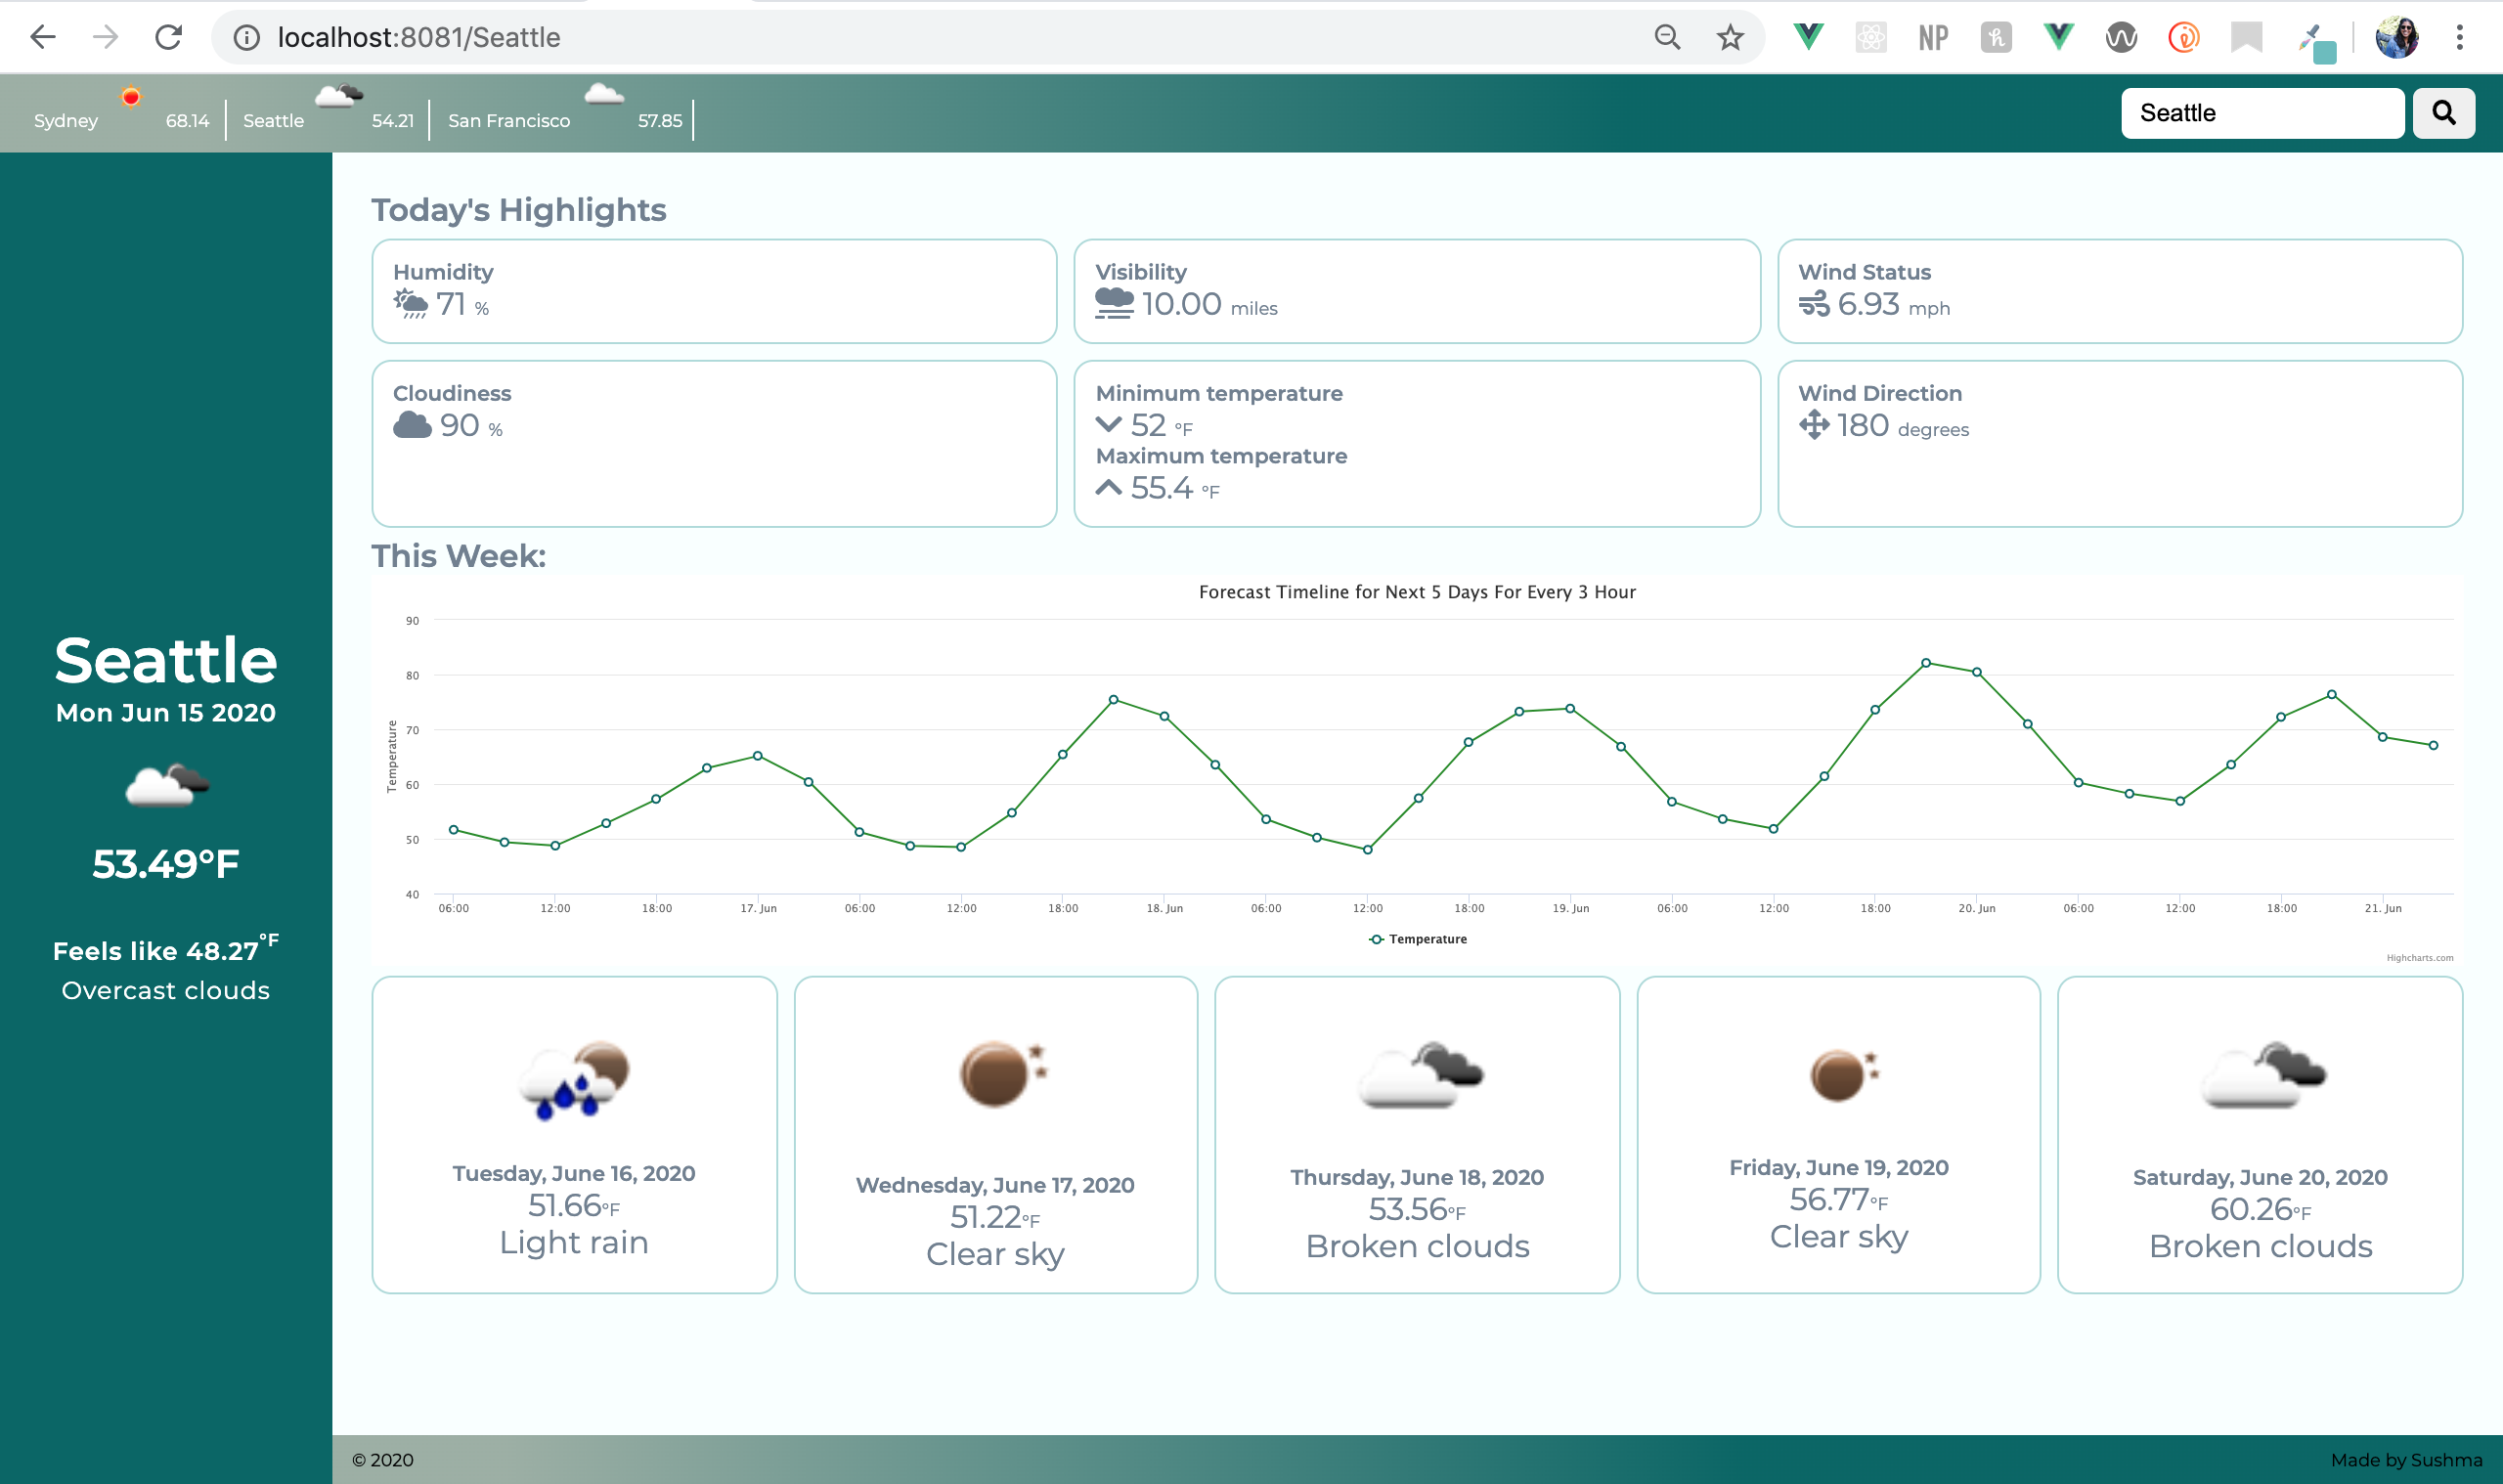The image size is (2503, 1484).
Task: Toggle the Temperature series legend
Action: click(x=1418, y=939)
